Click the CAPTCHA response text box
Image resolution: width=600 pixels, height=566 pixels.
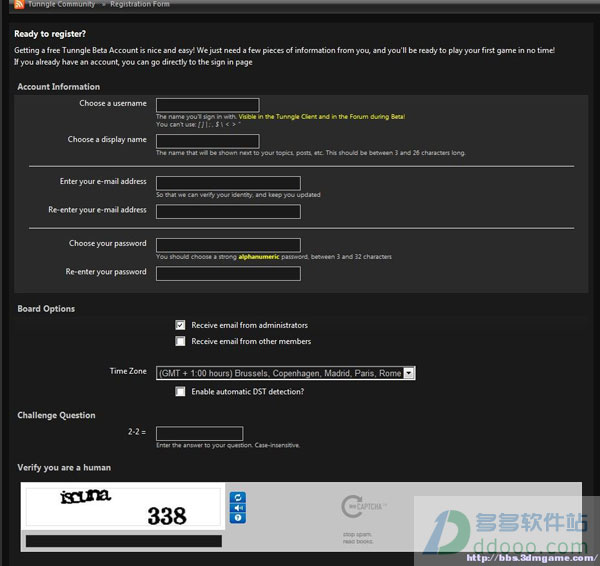(x=124, y=541)
